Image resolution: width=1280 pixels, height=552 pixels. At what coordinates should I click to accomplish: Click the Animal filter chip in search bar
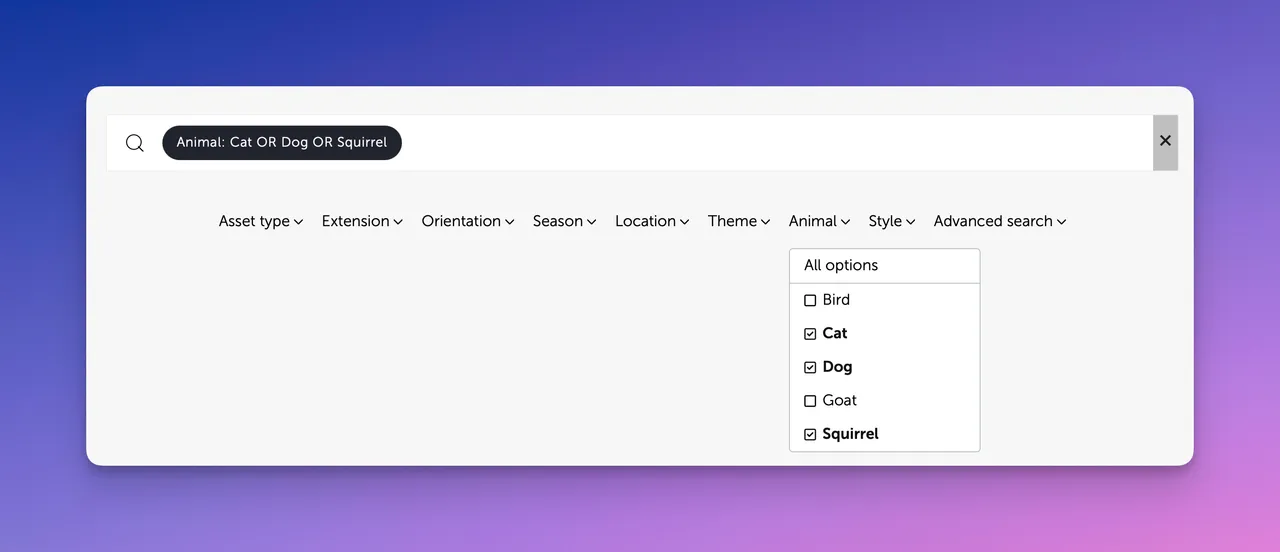[282, 142]
